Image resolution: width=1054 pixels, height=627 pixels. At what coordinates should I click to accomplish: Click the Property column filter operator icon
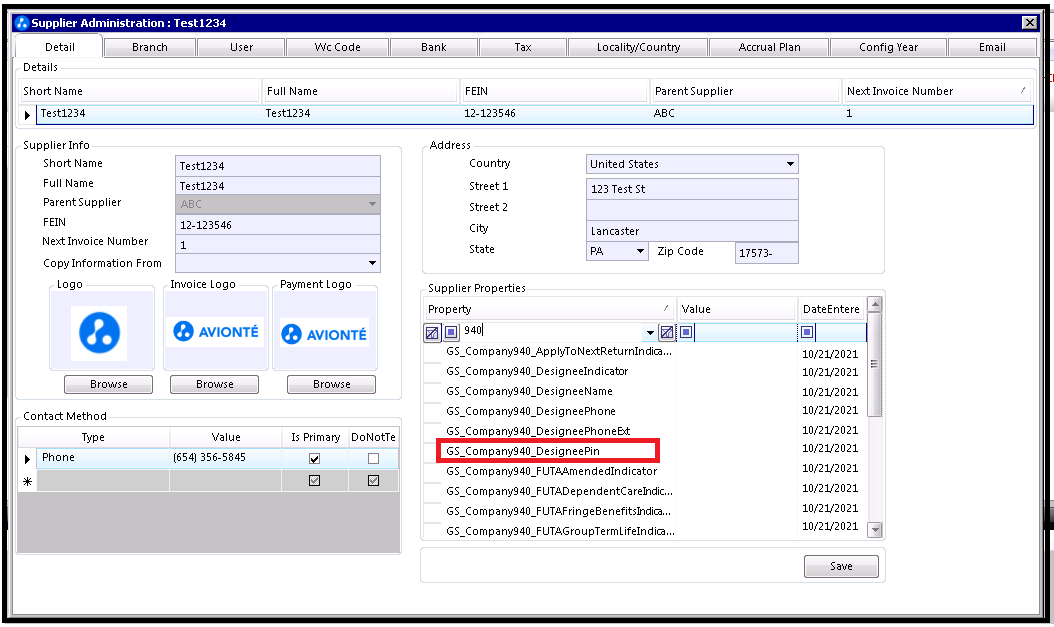pos(451,331)
